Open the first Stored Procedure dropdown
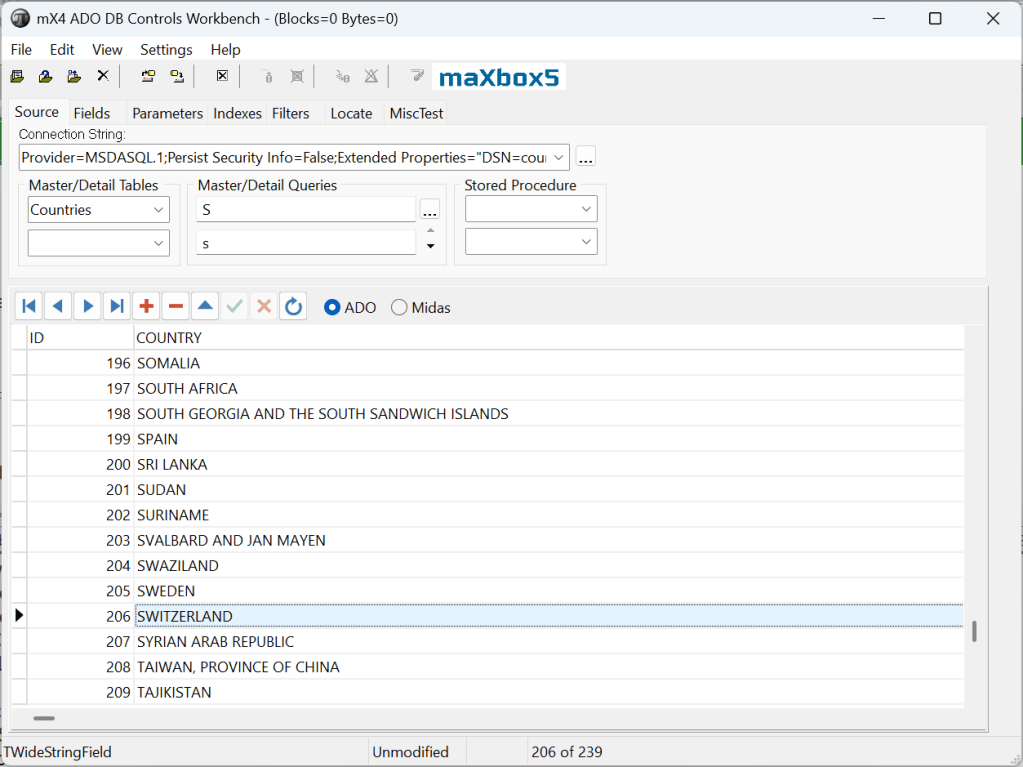This screenshot has height=767, width=1023. coord(586,210)
